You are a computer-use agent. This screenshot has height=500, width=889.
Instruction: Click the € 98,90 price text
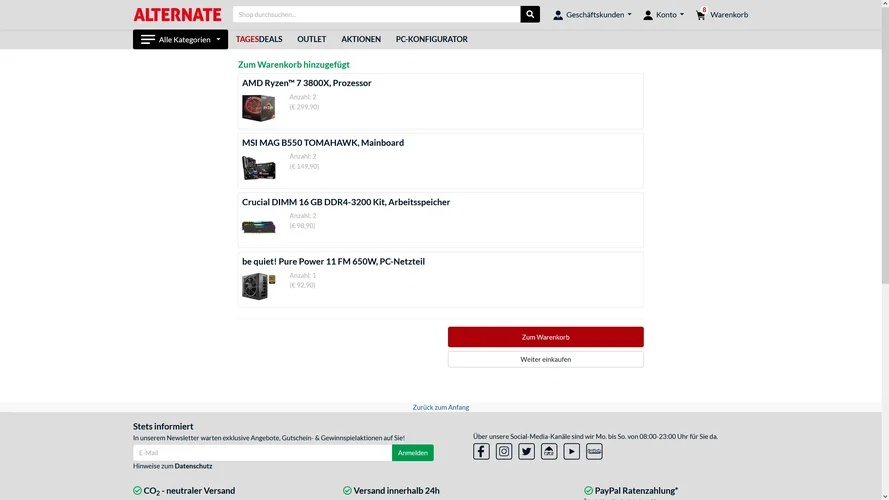[x=302, y=226]
